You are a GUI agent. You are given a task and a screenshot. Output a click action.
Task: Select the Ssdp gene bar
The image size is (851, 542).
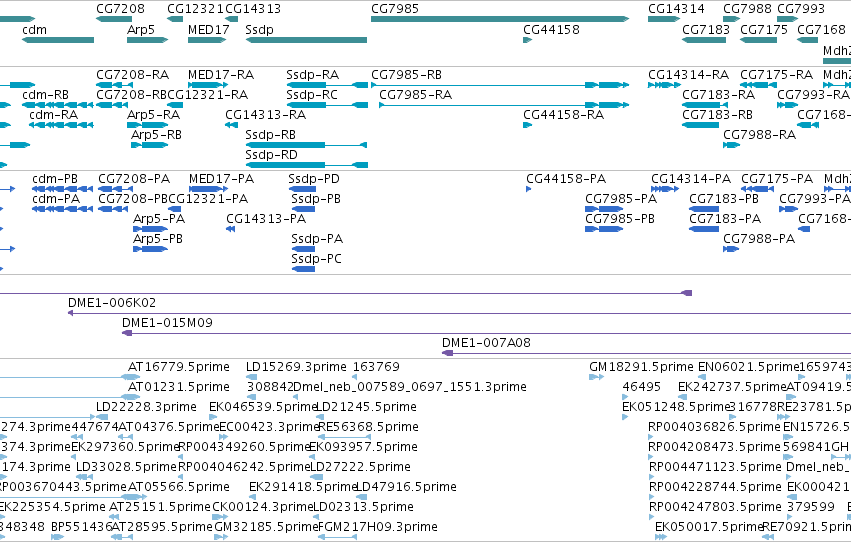pyautogui.click(x=306, y=40)
